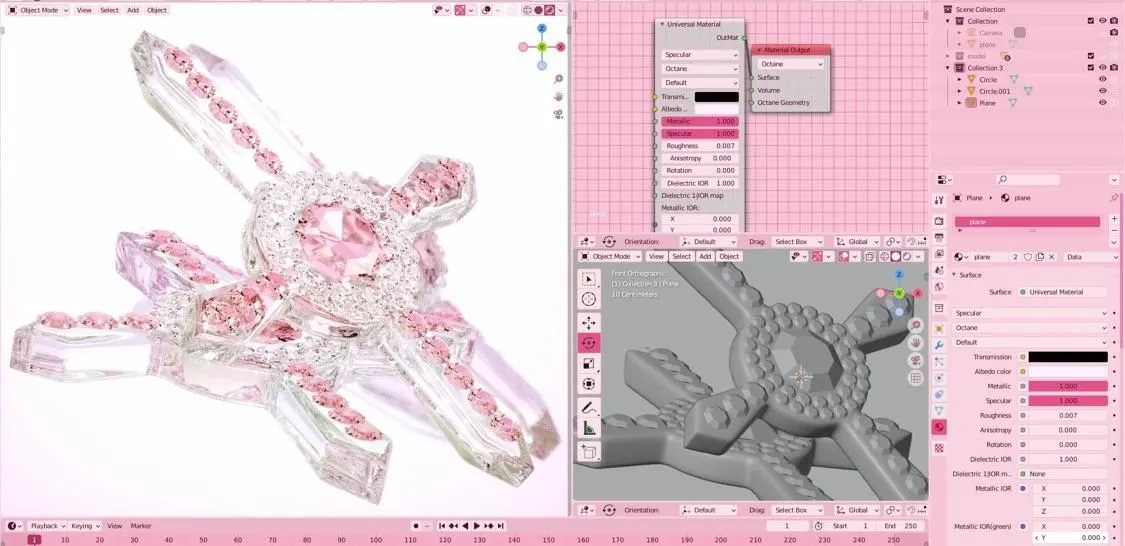
Task: Select the highlighted Rotate tool
Action: (588, 343)
